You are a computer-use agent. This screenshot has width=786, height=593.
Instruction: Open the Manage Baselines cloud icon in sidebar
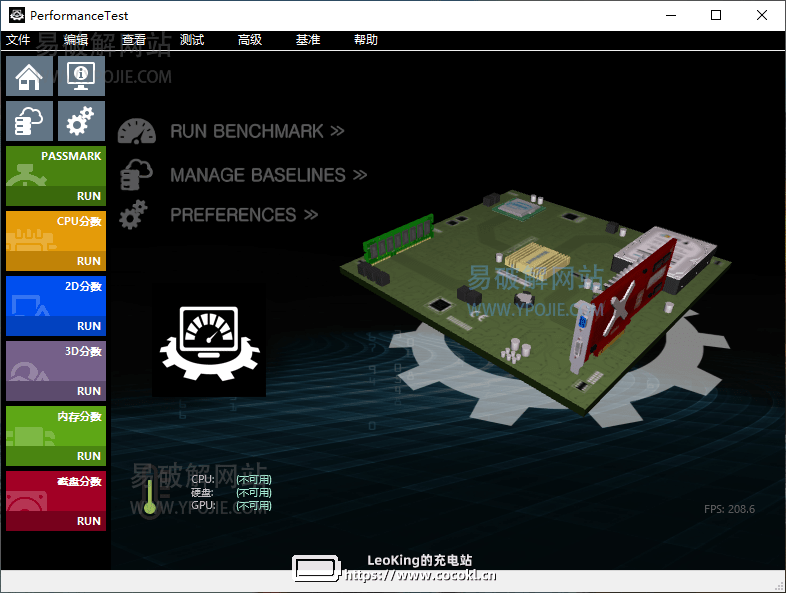(29, 121)
